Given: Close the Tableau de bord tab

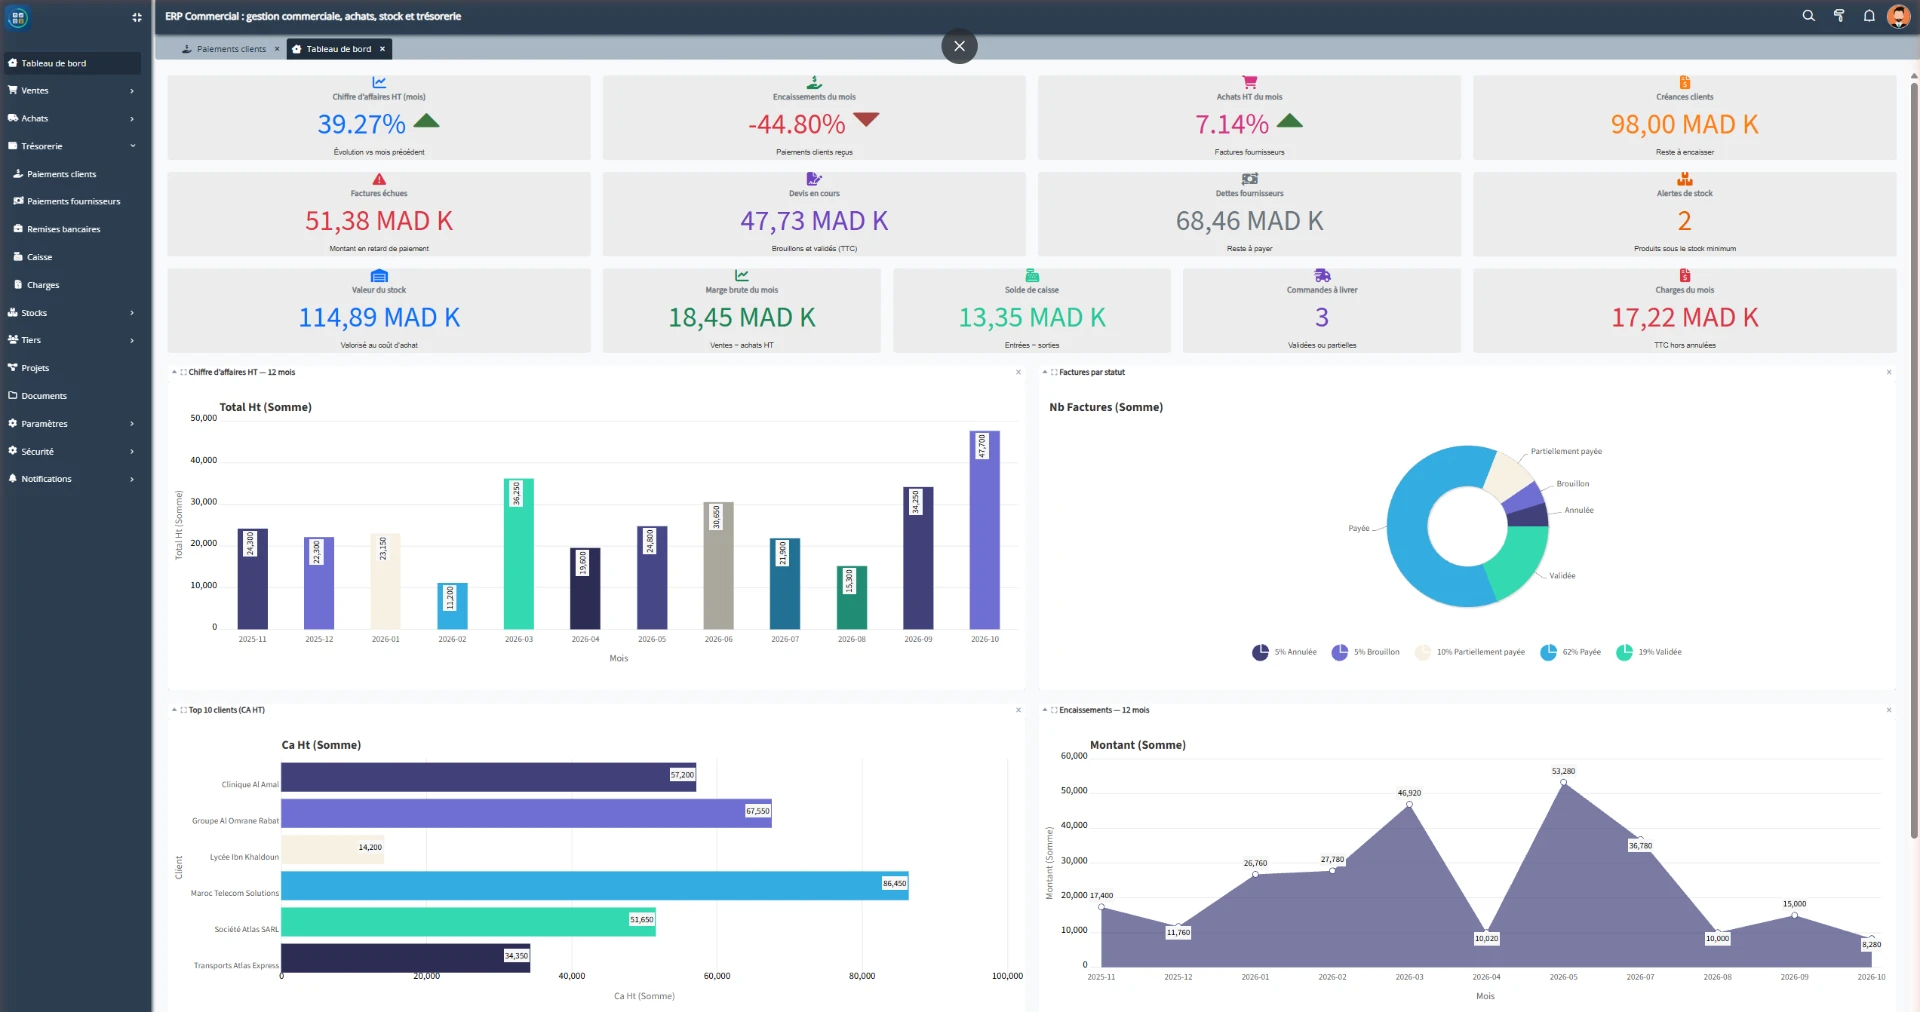Looking at the screenshot, I should [382, 49].
